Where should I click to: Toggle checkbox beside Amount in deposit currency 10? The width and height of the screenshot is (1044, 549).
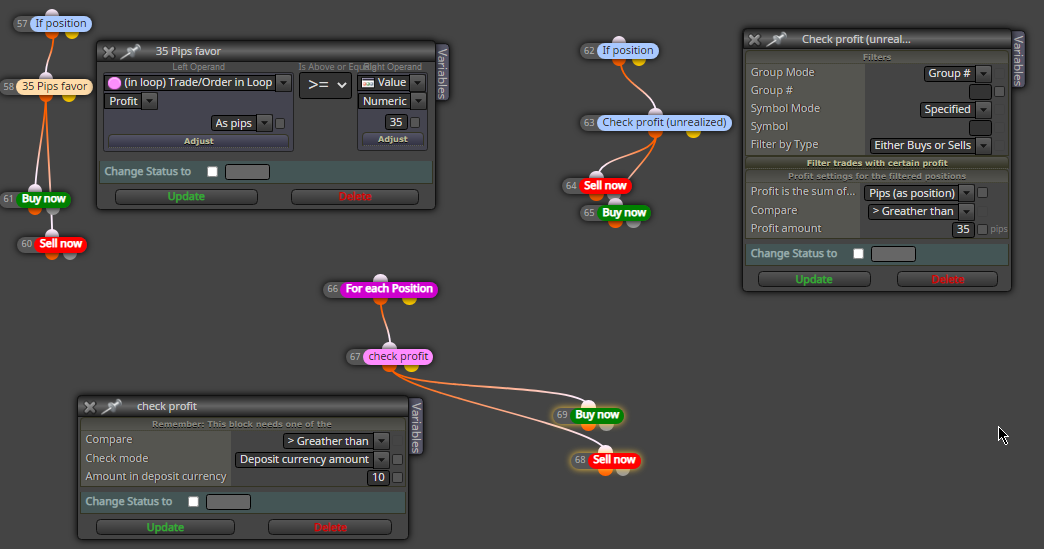pos(397,478)
